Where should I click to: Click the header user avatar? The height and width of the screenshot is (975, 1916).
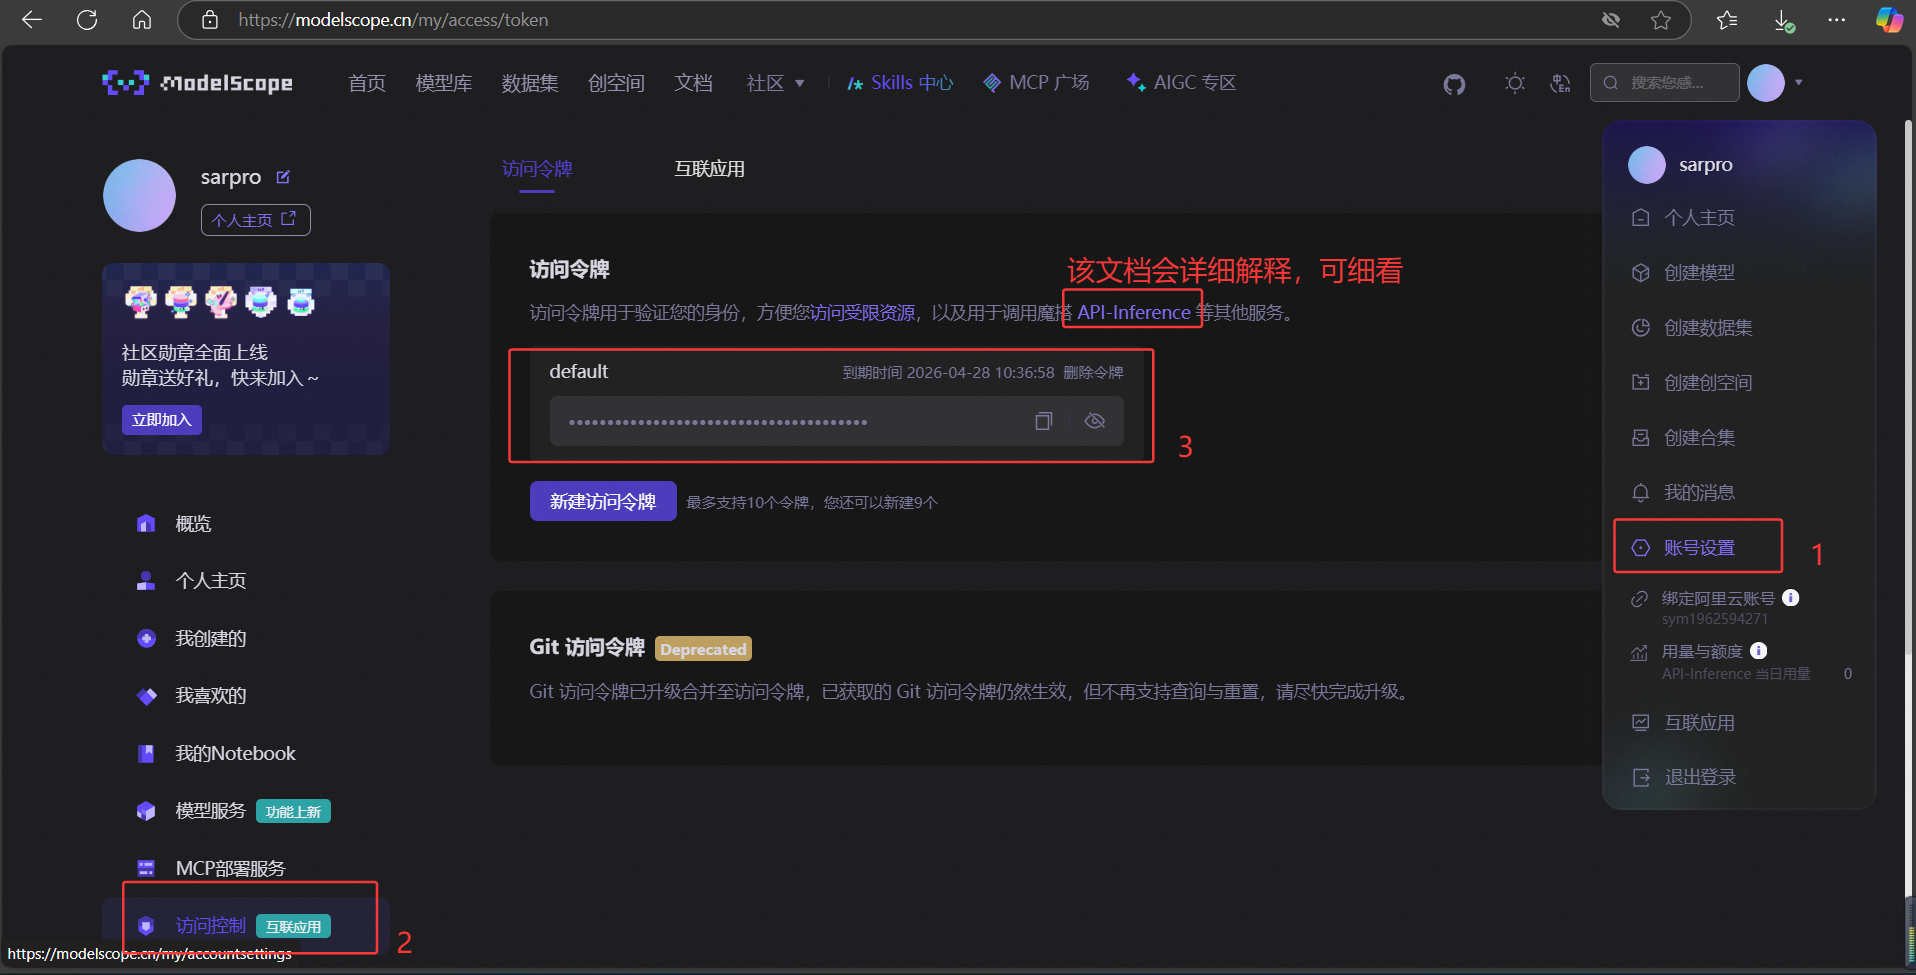[1766, 83]
